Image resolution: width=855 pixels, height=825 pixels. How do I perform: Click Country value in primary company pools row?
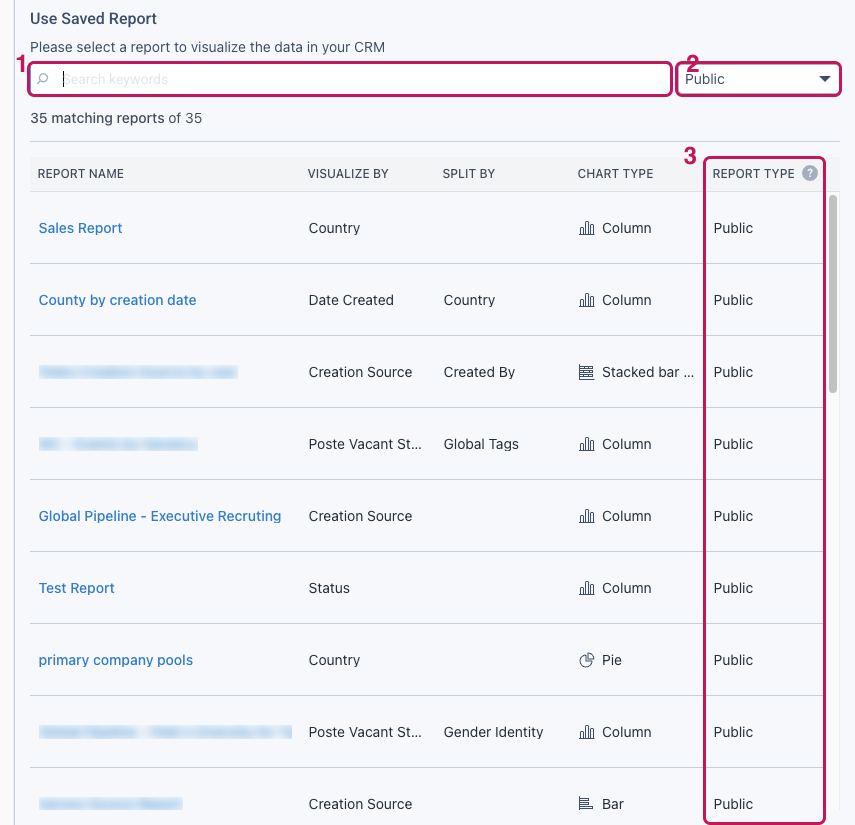tap(334, 660)
